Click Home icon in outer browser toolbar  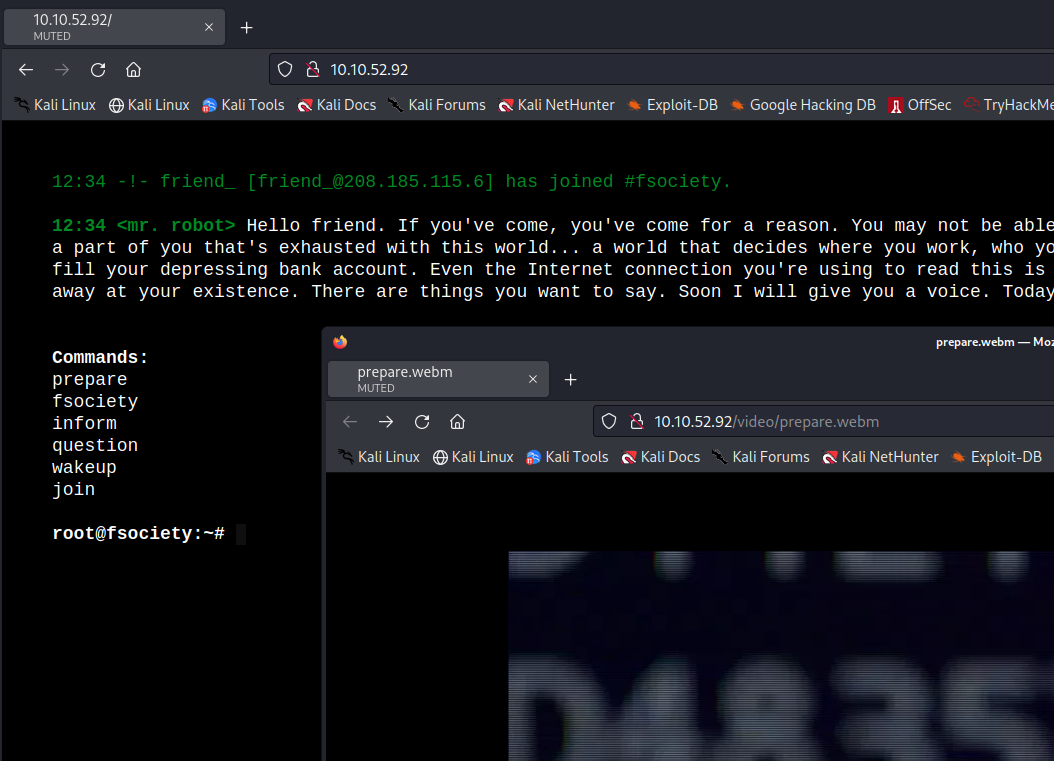(133, 70)
